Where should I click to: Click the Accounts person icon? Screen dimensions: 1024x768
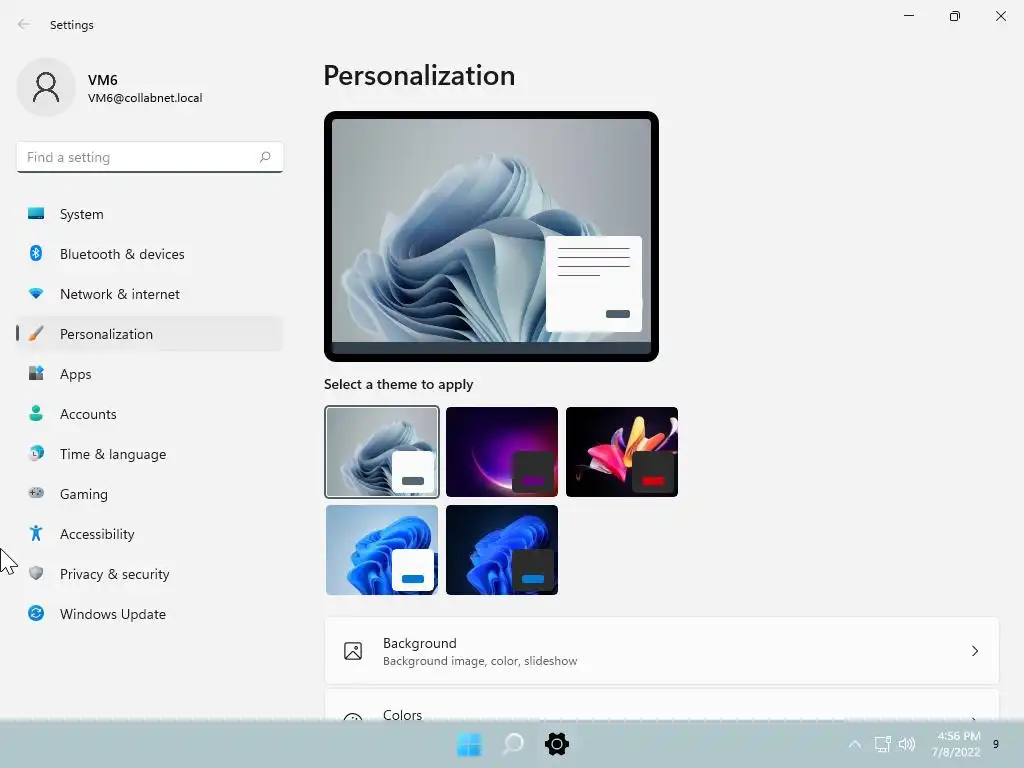pos(36,413)
